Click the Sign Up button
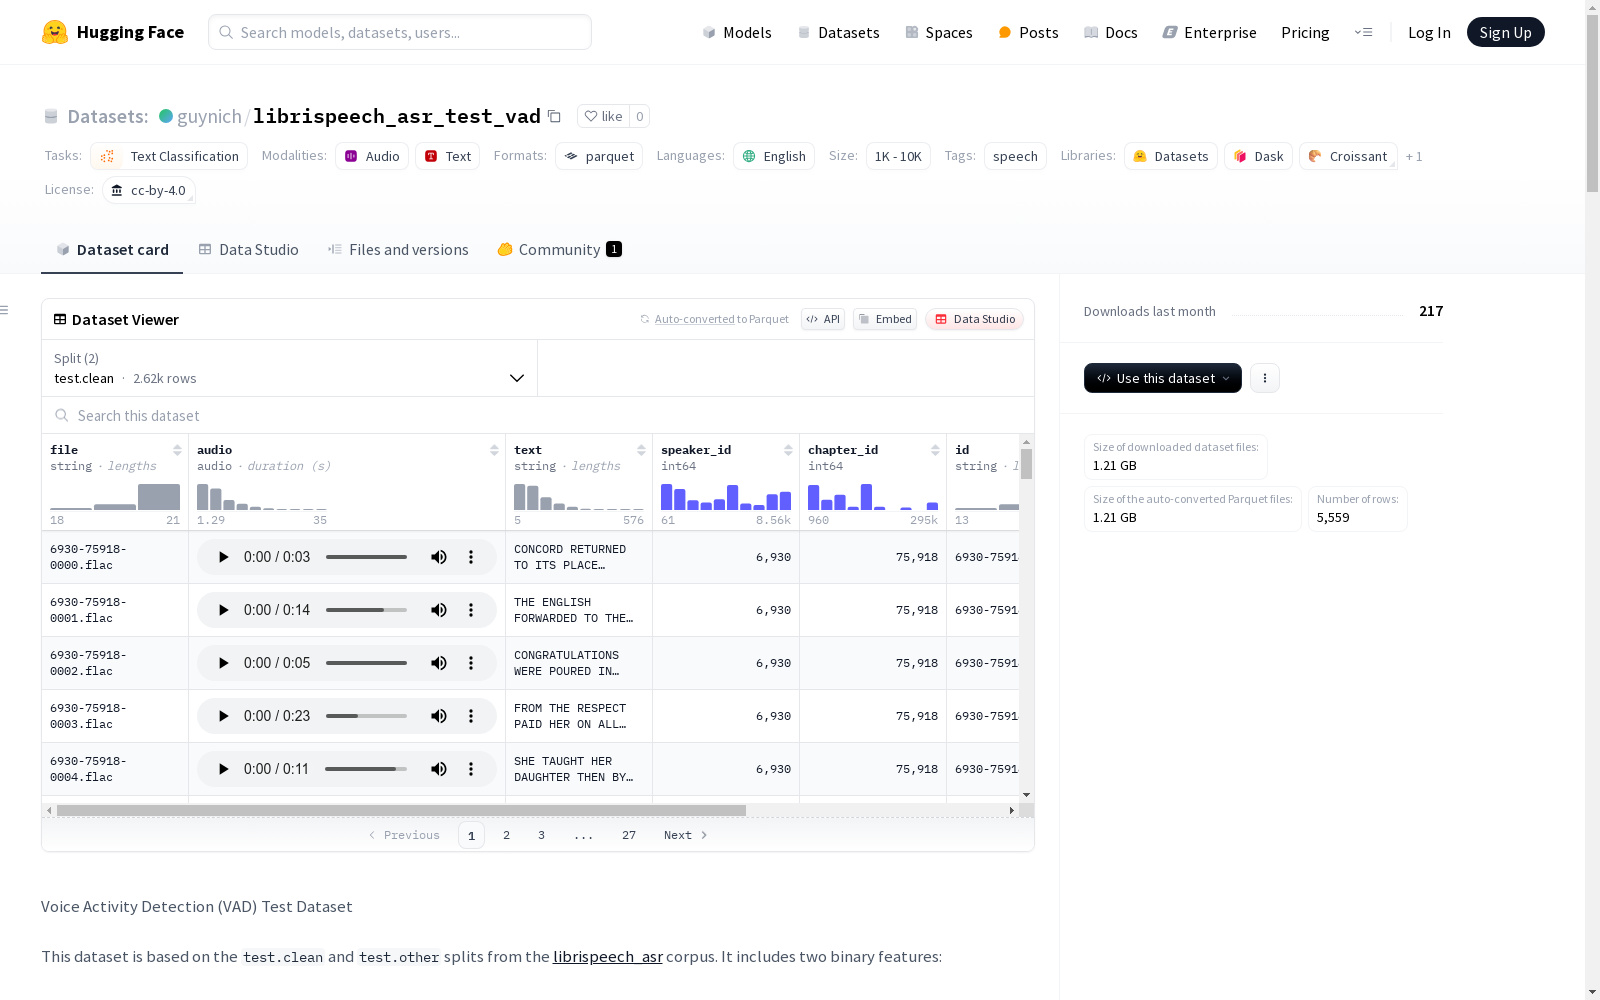Viewport: 1600px width, 1000px height. 1505,32
